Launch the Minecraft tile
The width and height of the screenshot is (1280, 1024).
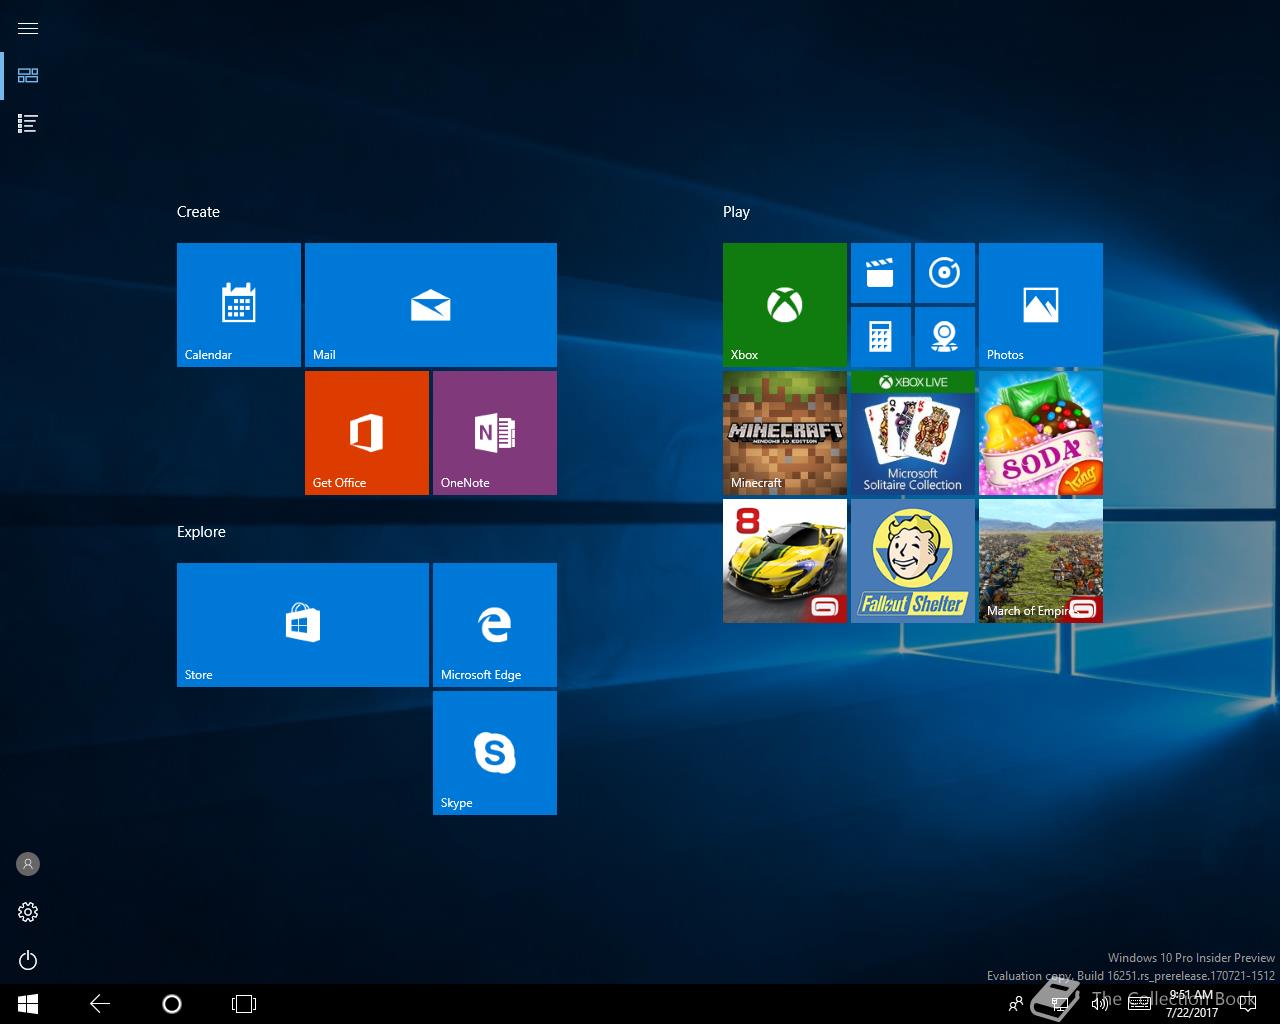(x=785, y=433)
